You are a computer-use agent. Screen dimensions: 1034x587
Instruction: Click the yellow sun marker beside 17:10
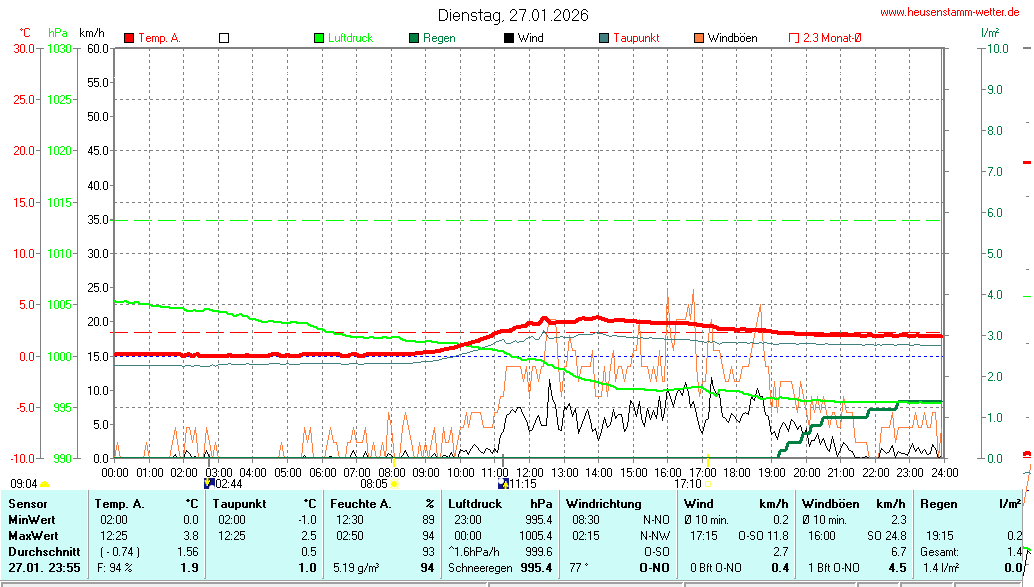tap(708, 484)
